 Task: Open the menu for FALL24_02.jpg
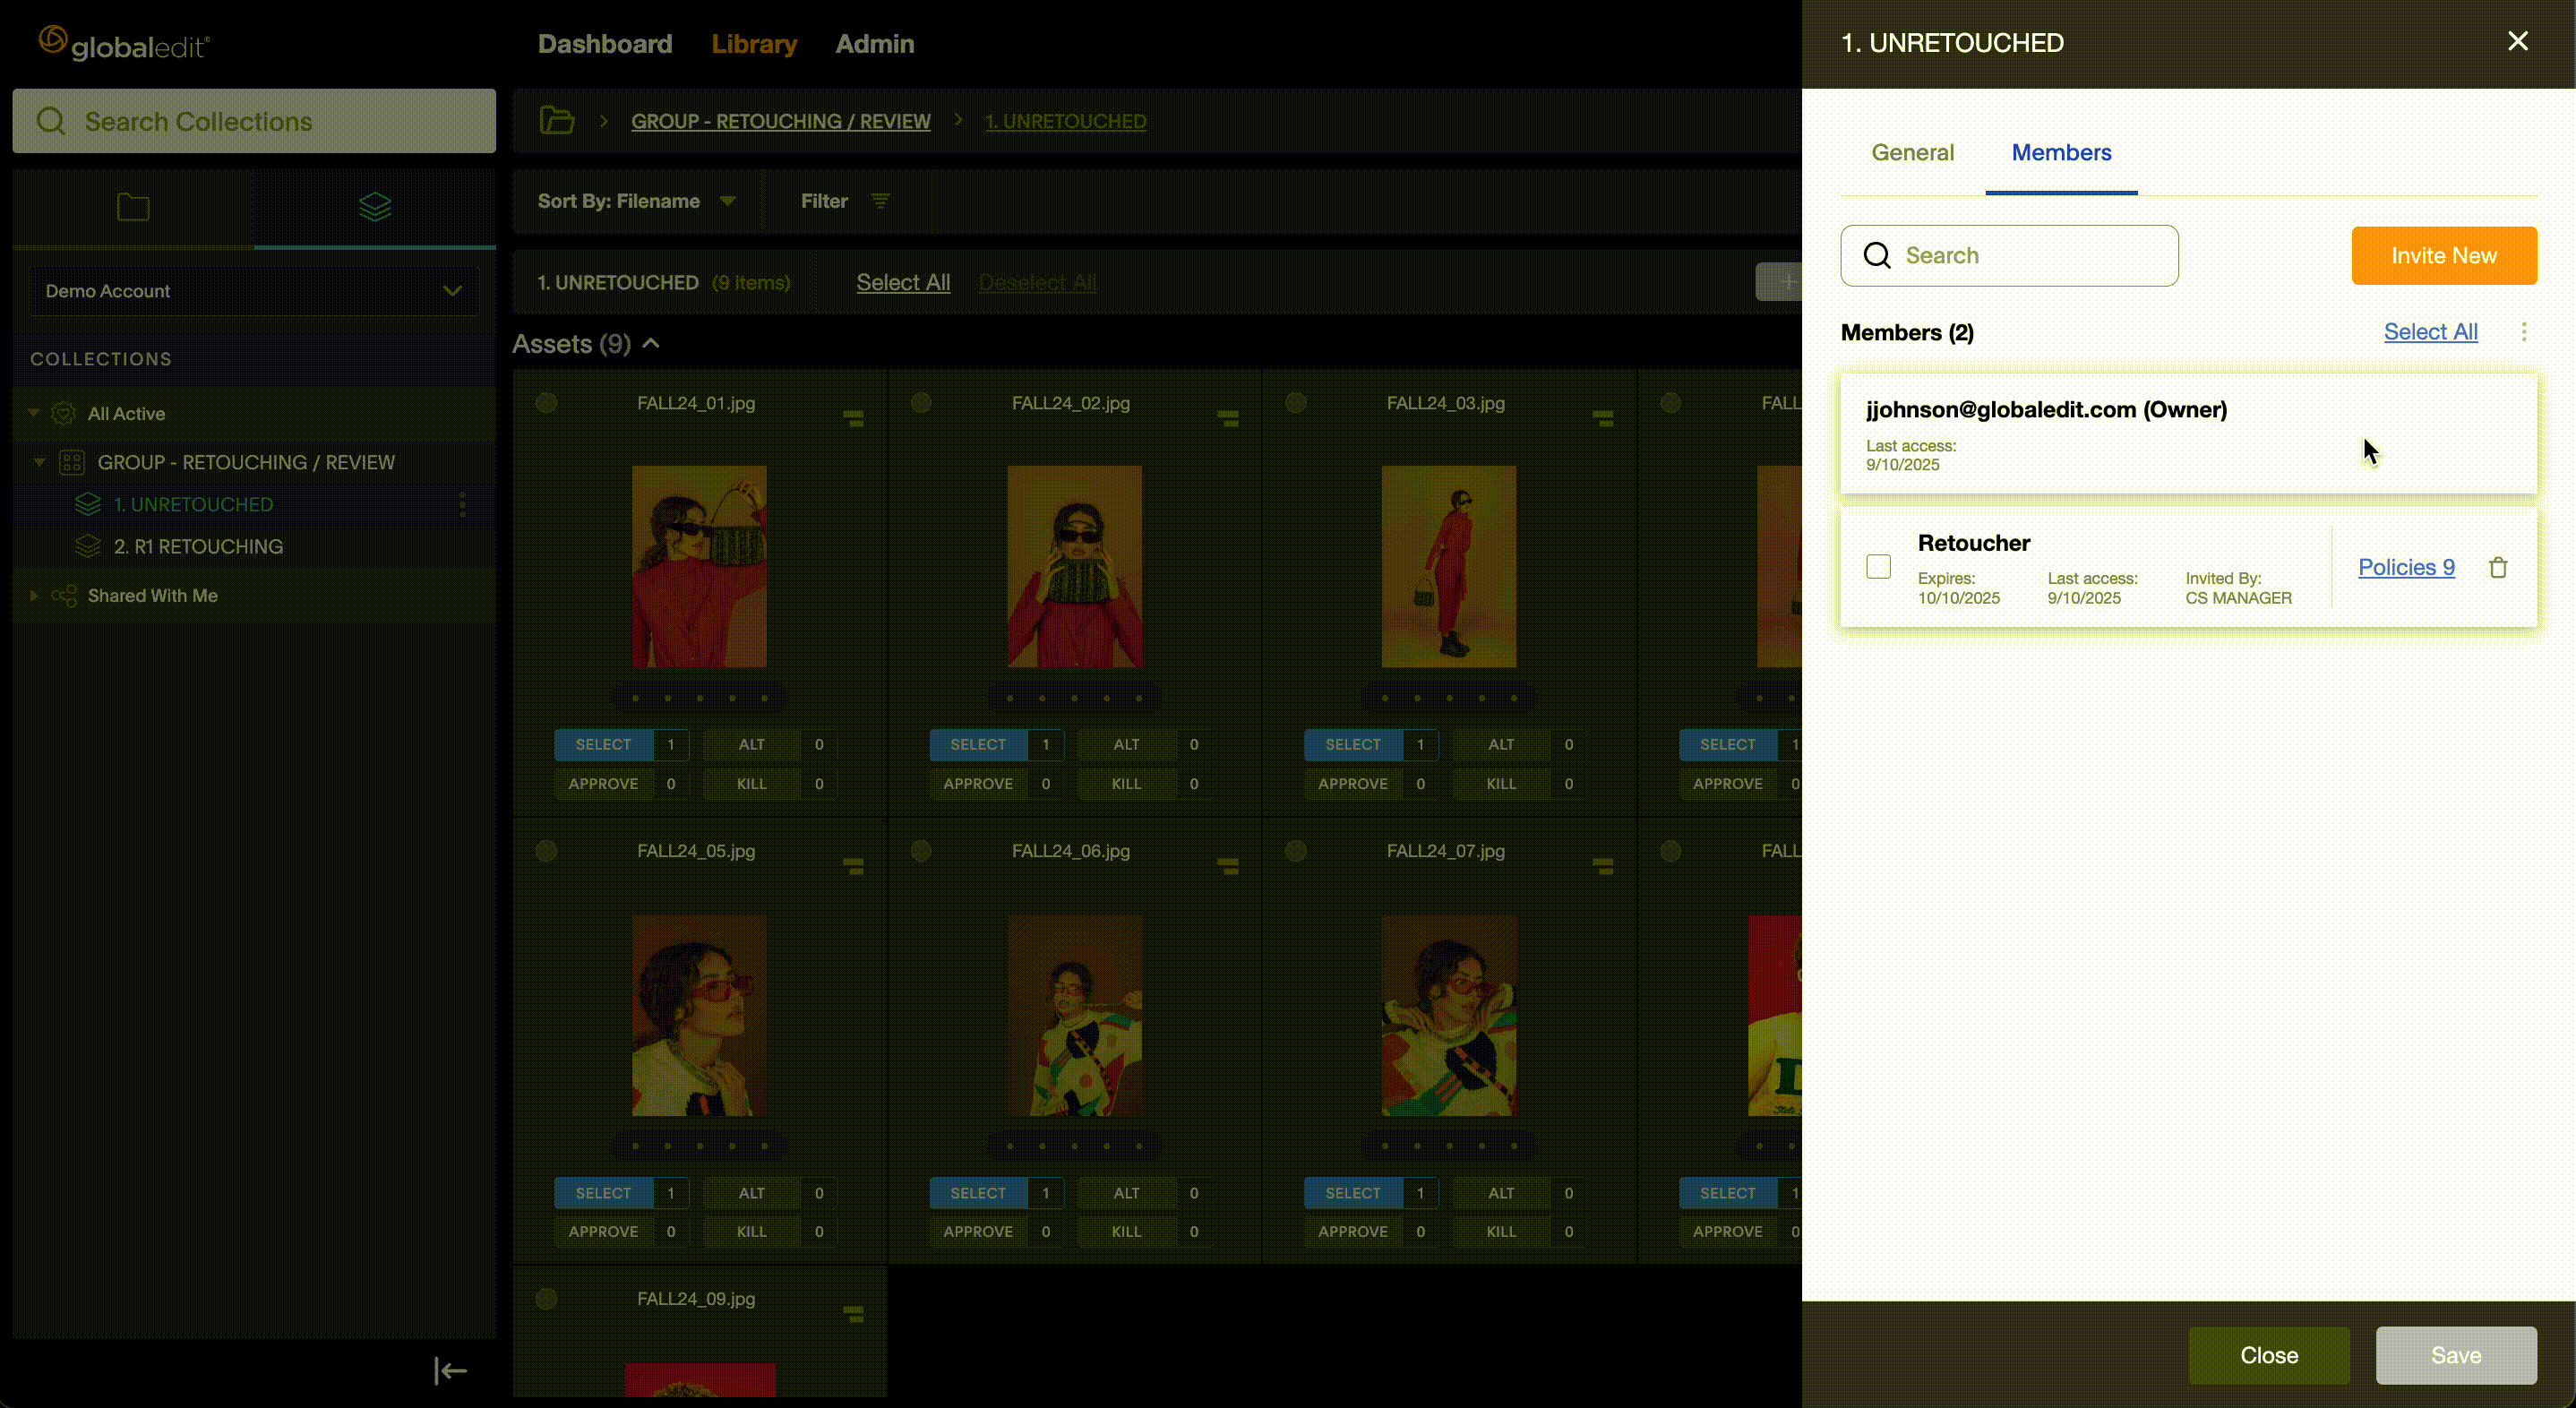coord(1228,418)
